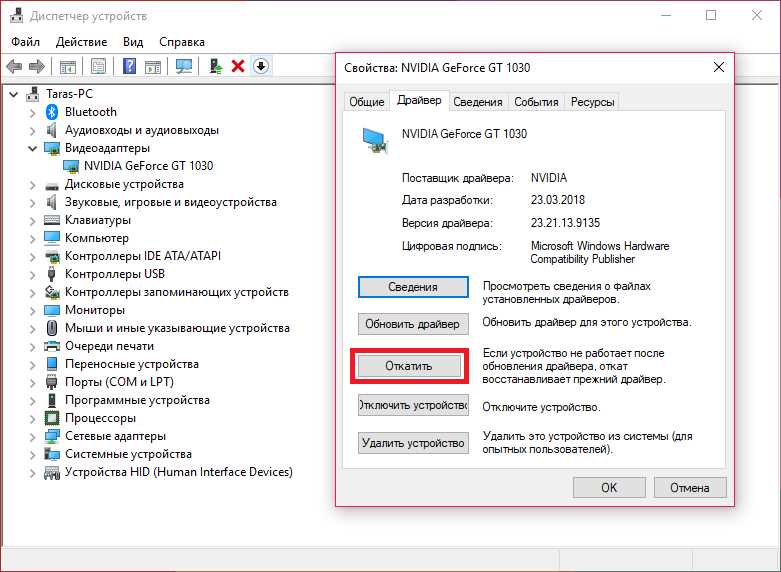This screenshot has width=781, height=572.
Task: Click the device icon in properties dialog
Action: (375, 141)
